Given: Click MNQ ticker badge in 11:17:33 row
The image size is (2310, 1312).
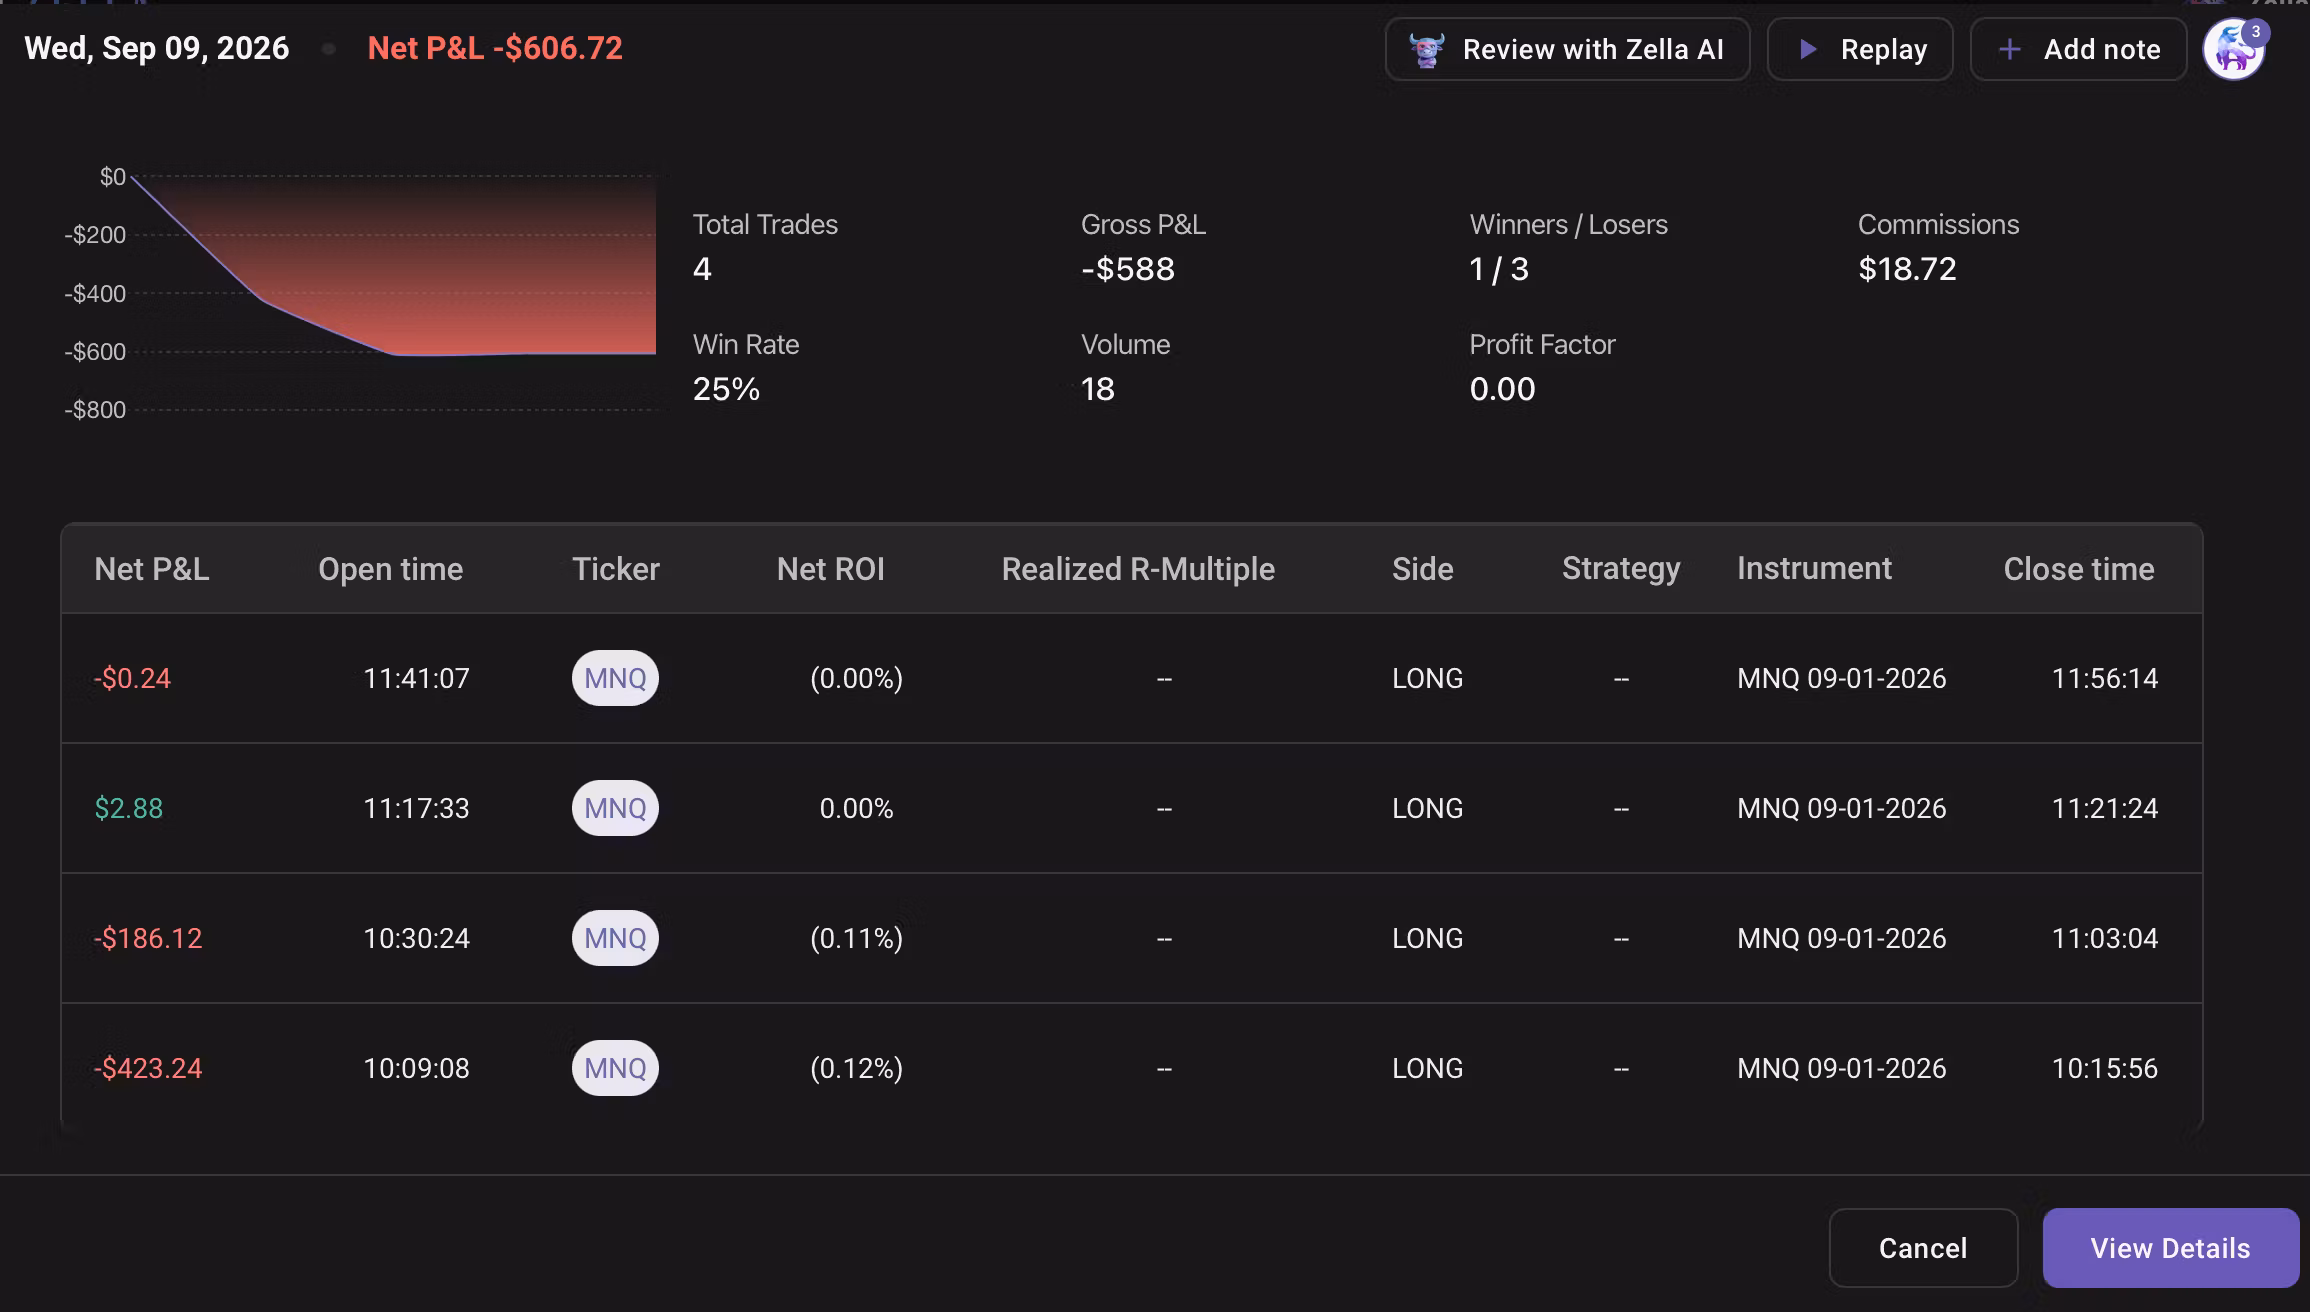Looking at the screenshot, I should tap(615, 808).
